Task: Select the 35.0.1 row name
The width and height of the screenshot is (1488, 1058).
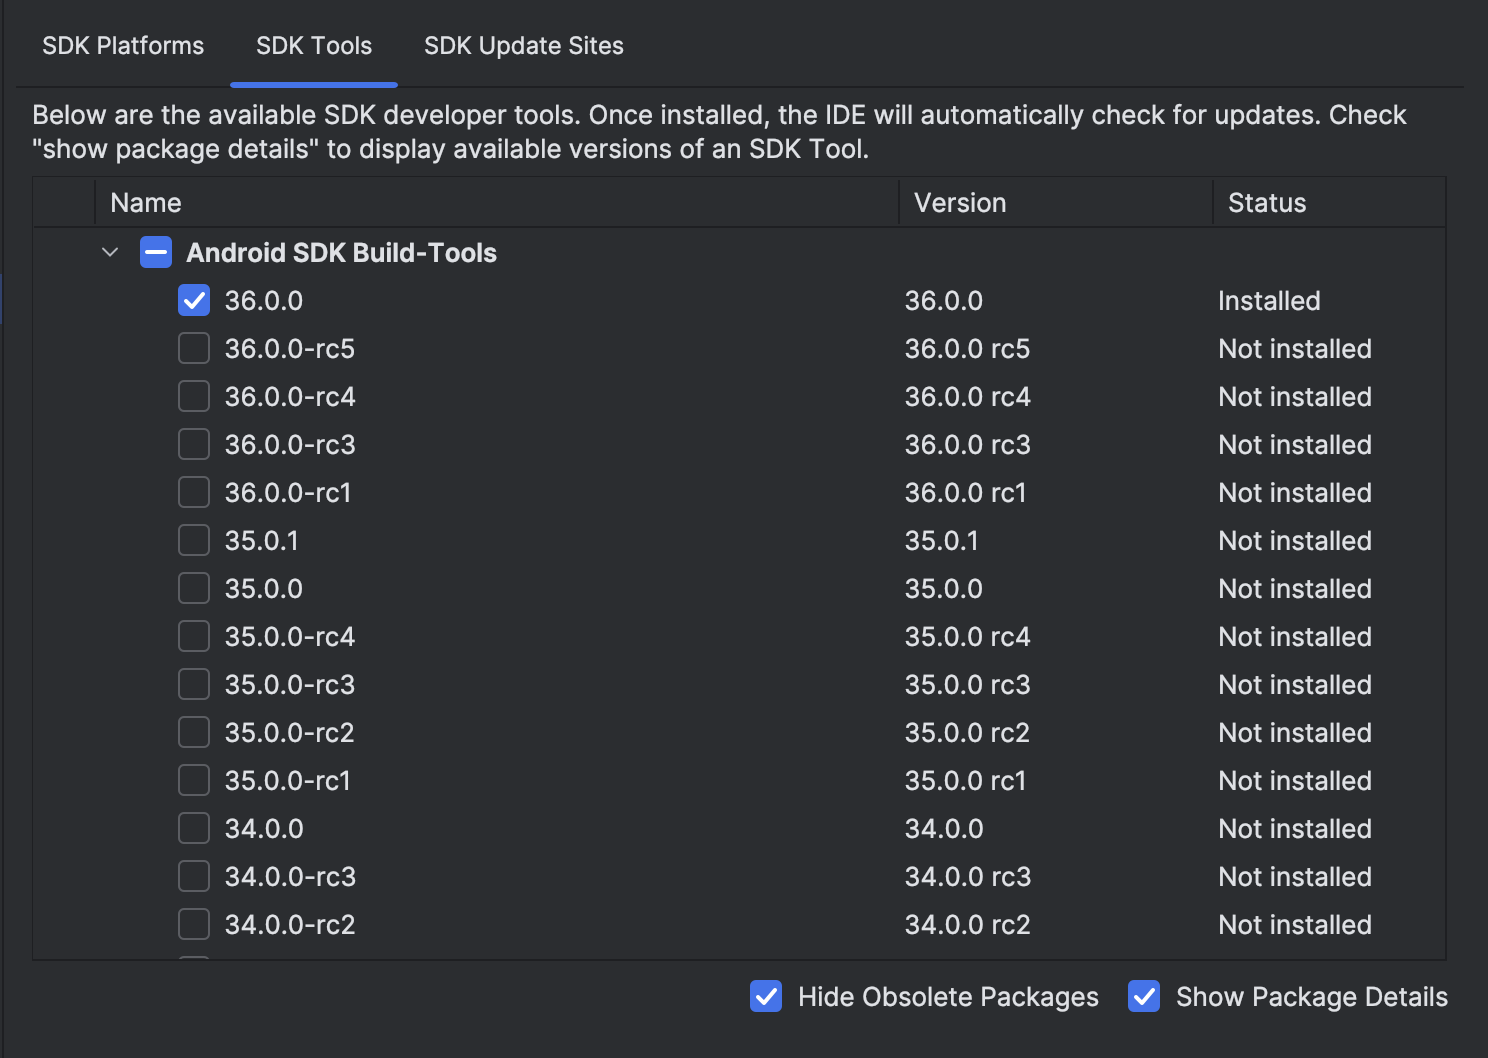Action: coord(262,540)
